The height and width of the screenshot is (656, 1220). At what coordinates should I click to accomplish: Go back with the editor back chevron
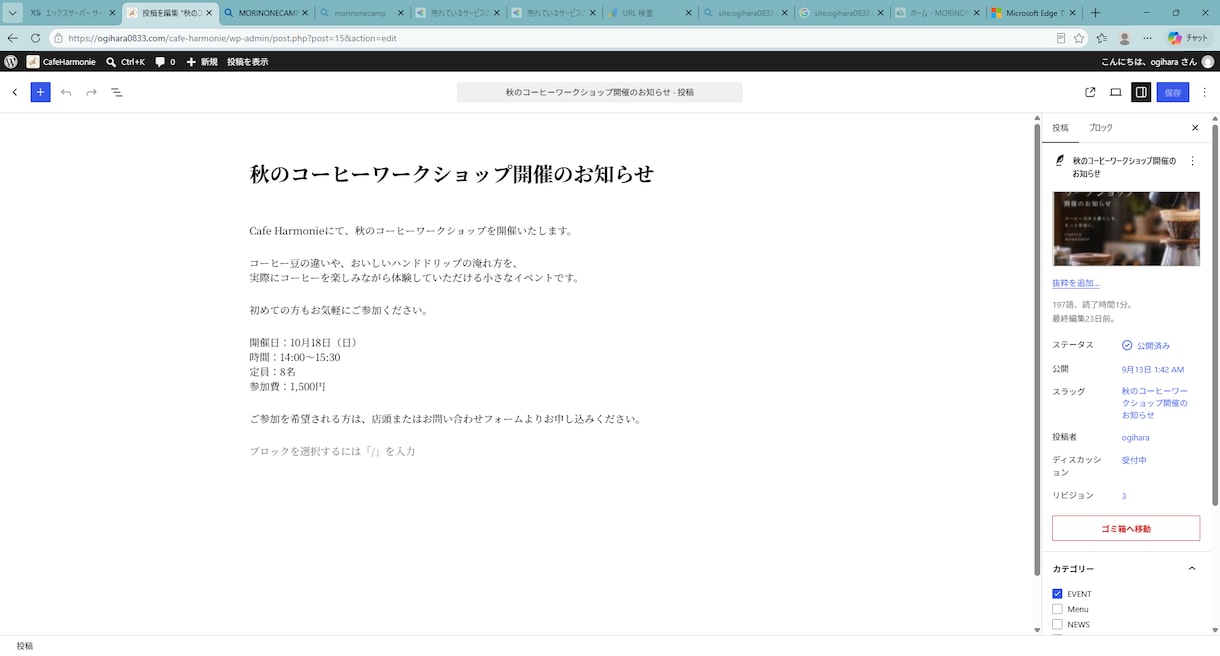point(15,92)
